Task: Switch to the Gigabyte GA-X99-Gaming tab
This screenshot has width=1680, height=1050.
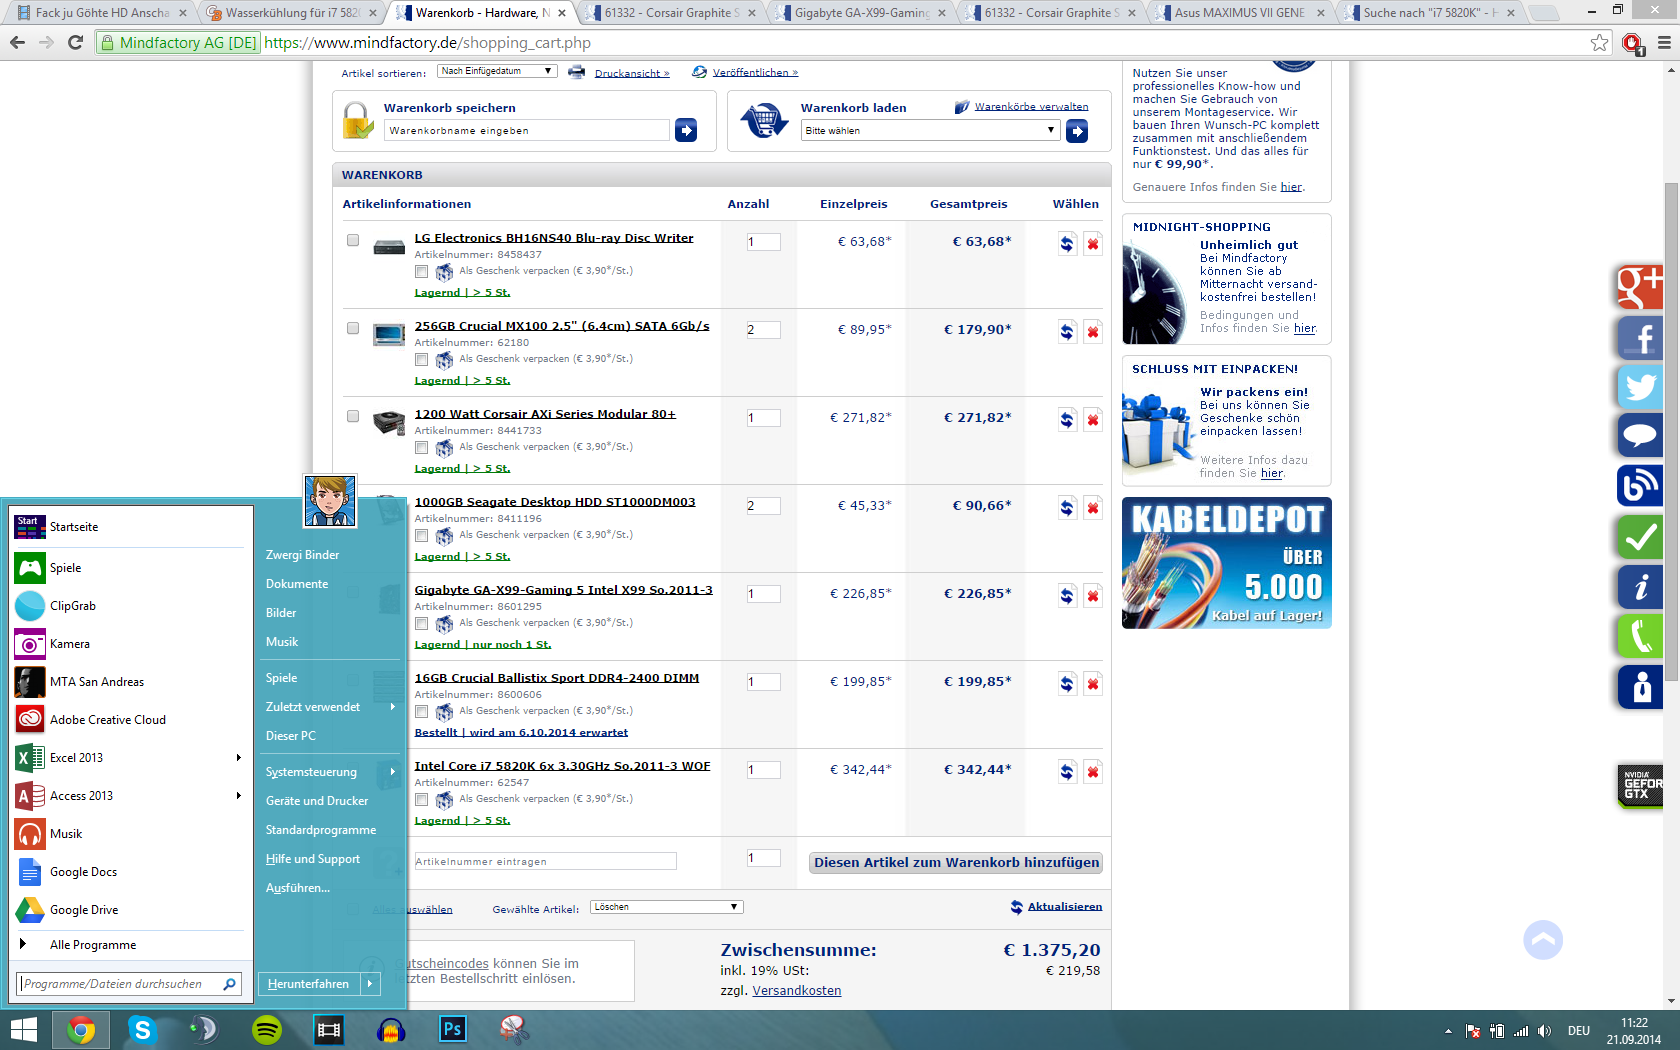Action: pyautogui.click(x=861, y=13)
